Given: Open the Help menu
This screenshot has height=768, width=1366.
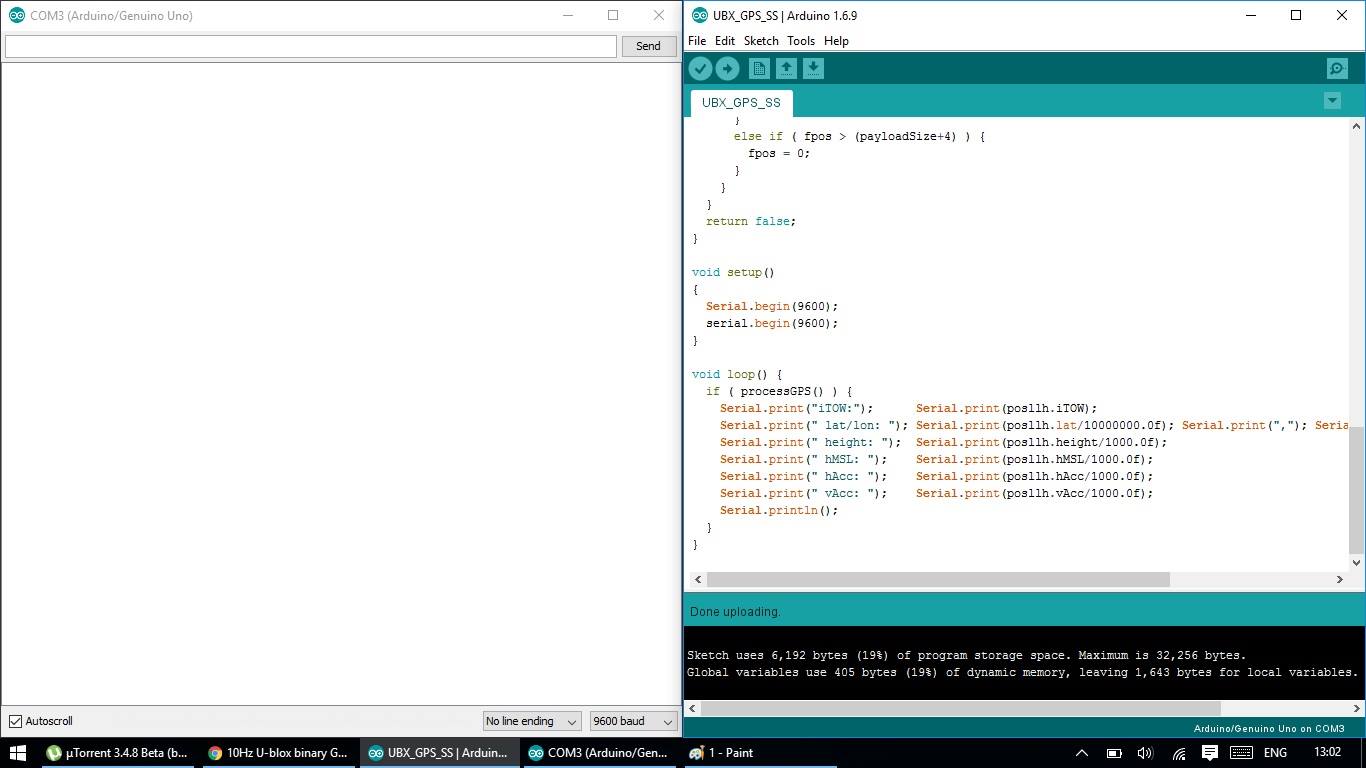Looking at the screenshot, I should point(836,41).
